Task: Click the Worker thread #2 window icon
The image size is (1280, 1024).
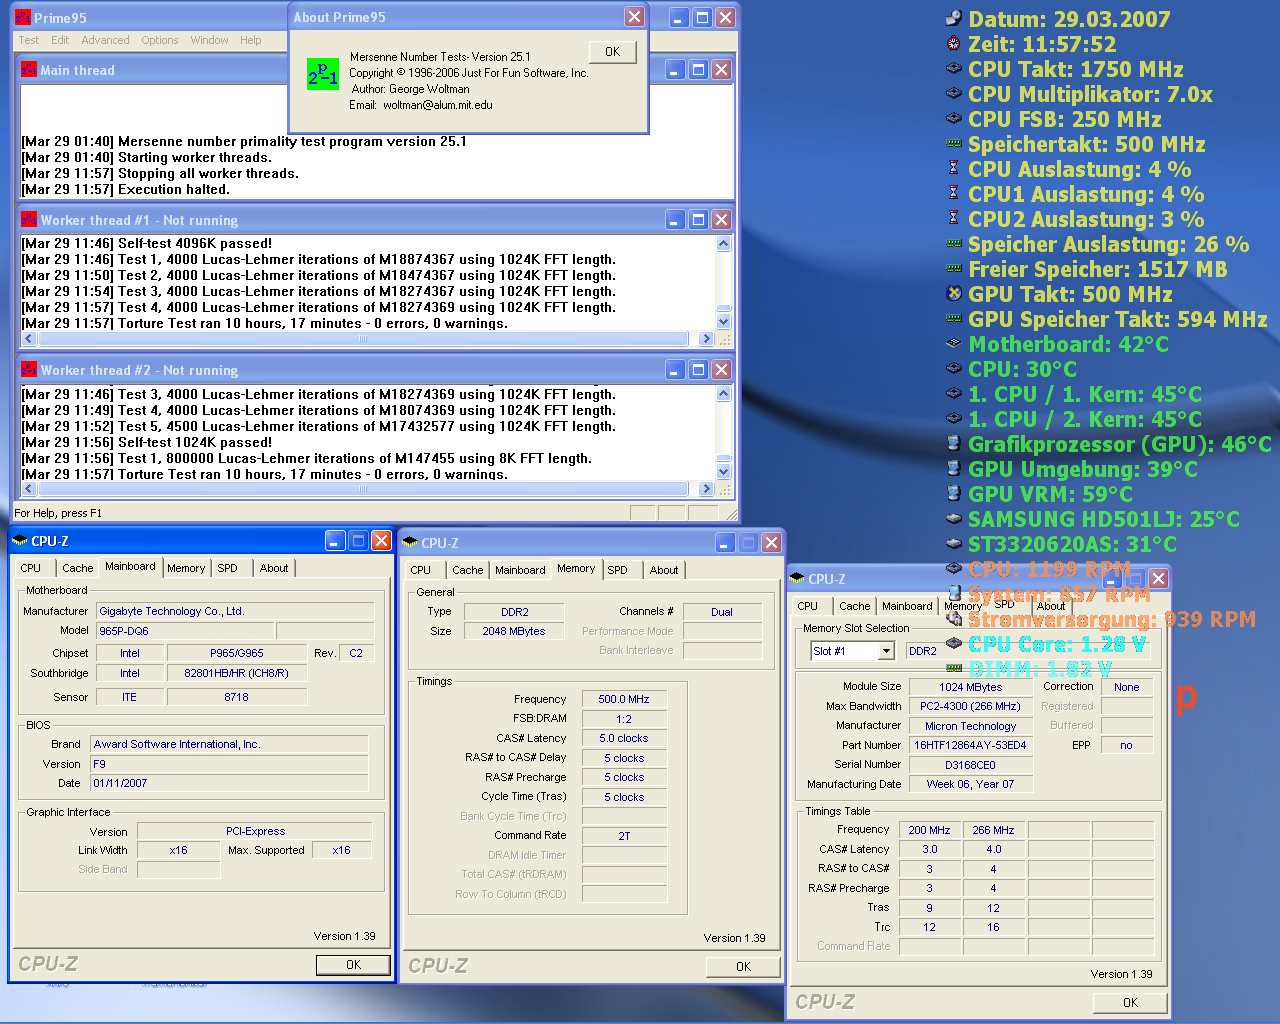Action: 29,369
